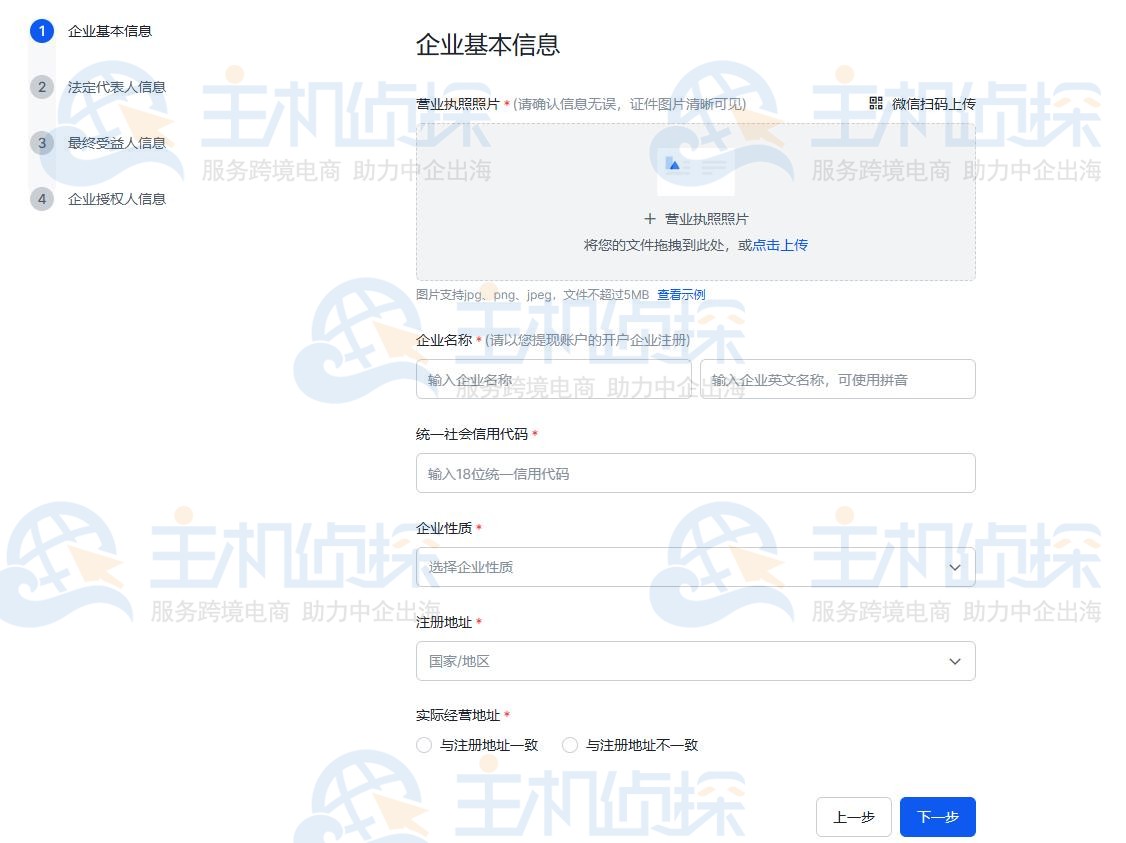Click the chevron arrow on 国家/地区 selector
Screen dimensions: 1126x843
click(954, 661)
